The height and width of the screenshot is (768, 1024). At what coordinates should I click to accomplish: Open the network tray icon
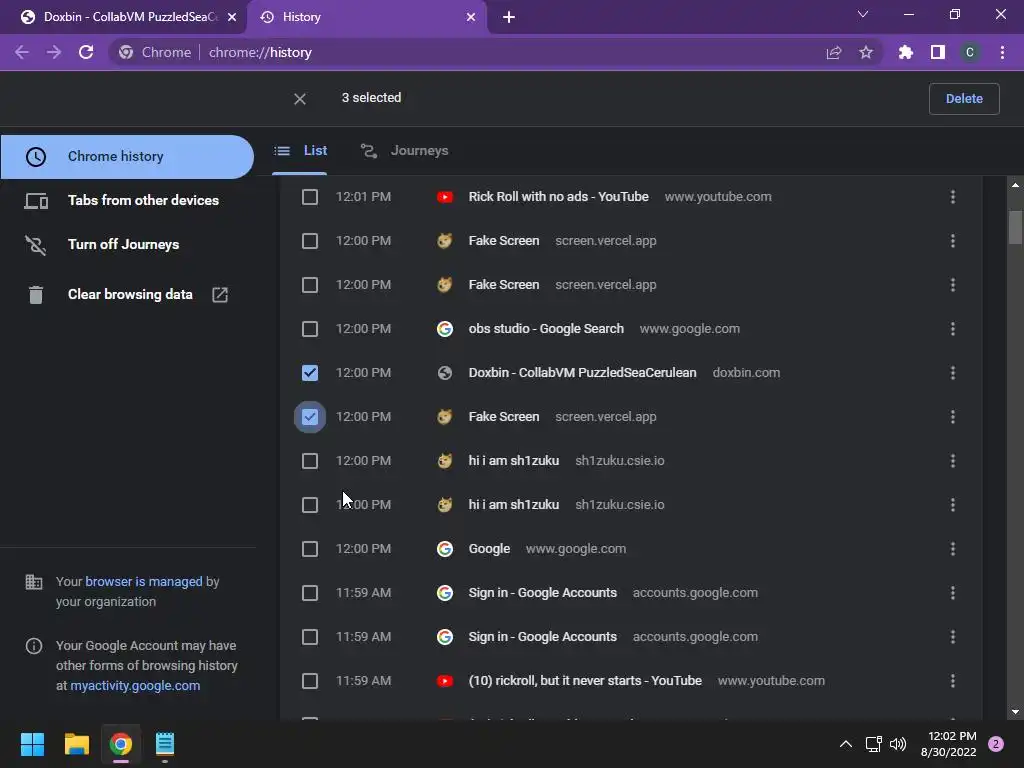(873, 744)
